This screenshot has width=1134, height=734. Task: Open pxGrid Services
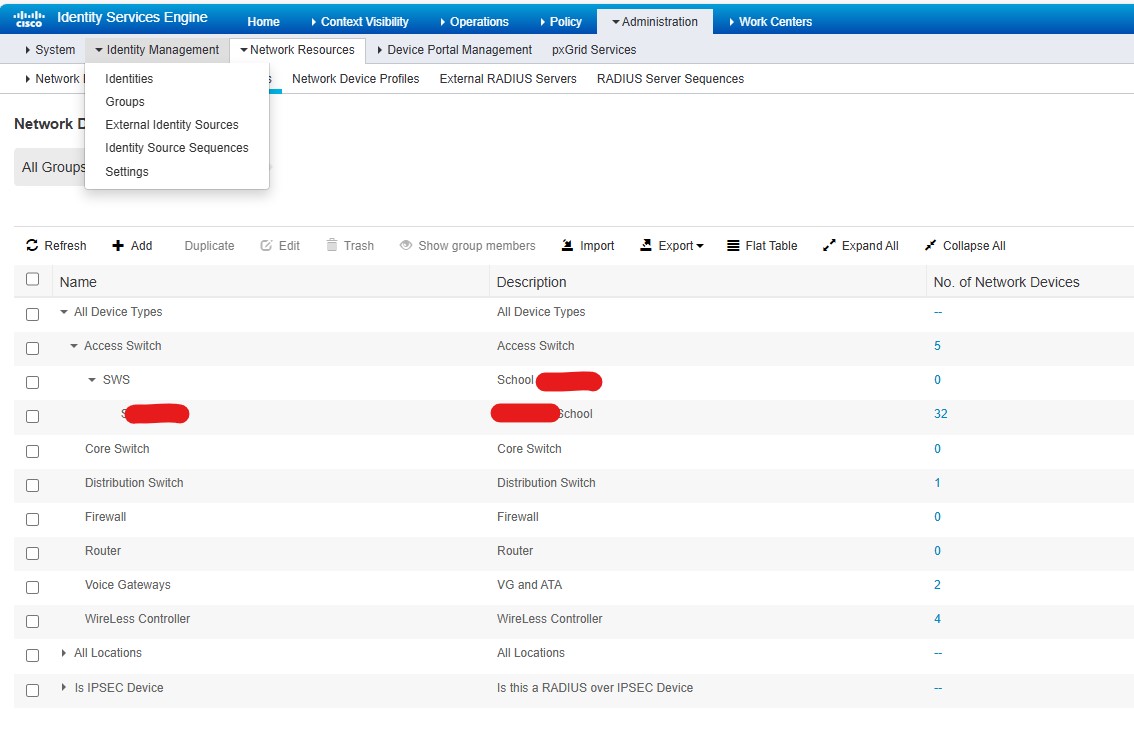pos(594,49)
